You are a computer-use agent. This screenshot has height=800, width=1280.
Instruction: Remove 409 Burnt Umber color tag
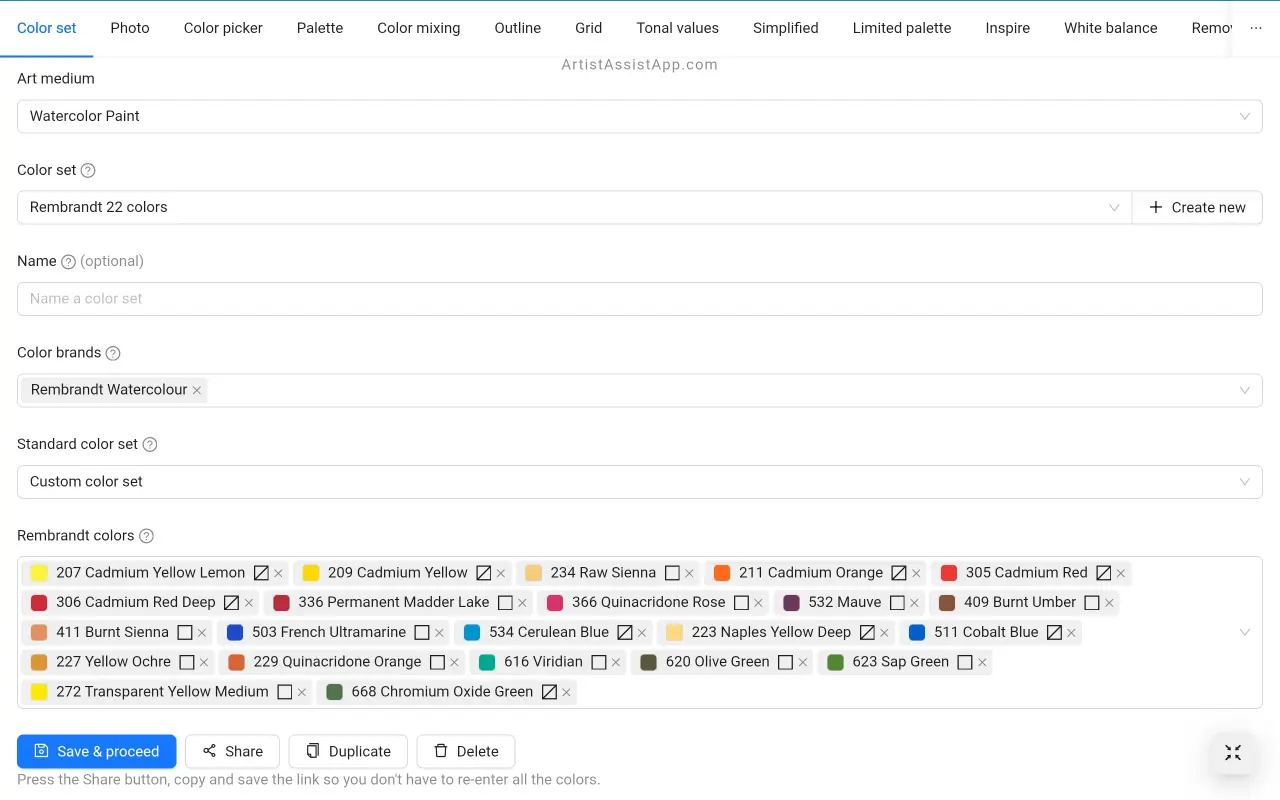pyautogui.click(x=1109, y=603)
